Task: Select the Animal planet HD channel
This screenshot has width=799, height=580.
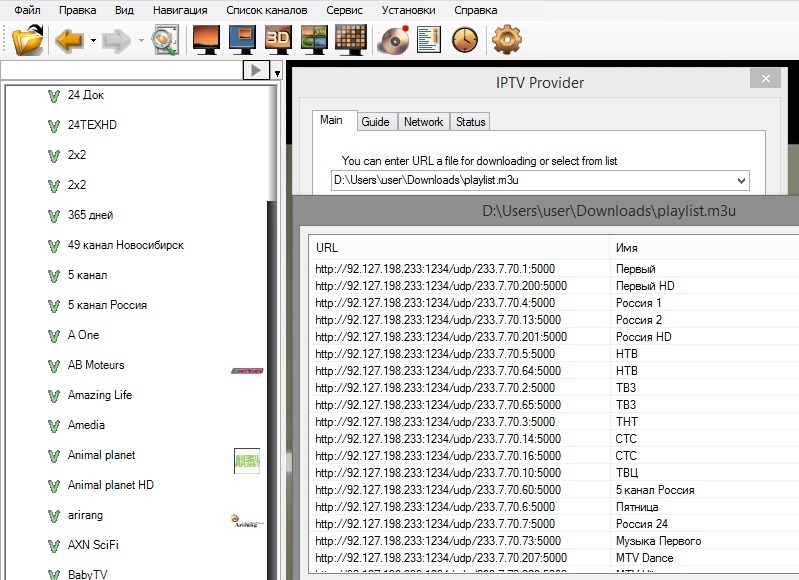Action: point(110,485)
